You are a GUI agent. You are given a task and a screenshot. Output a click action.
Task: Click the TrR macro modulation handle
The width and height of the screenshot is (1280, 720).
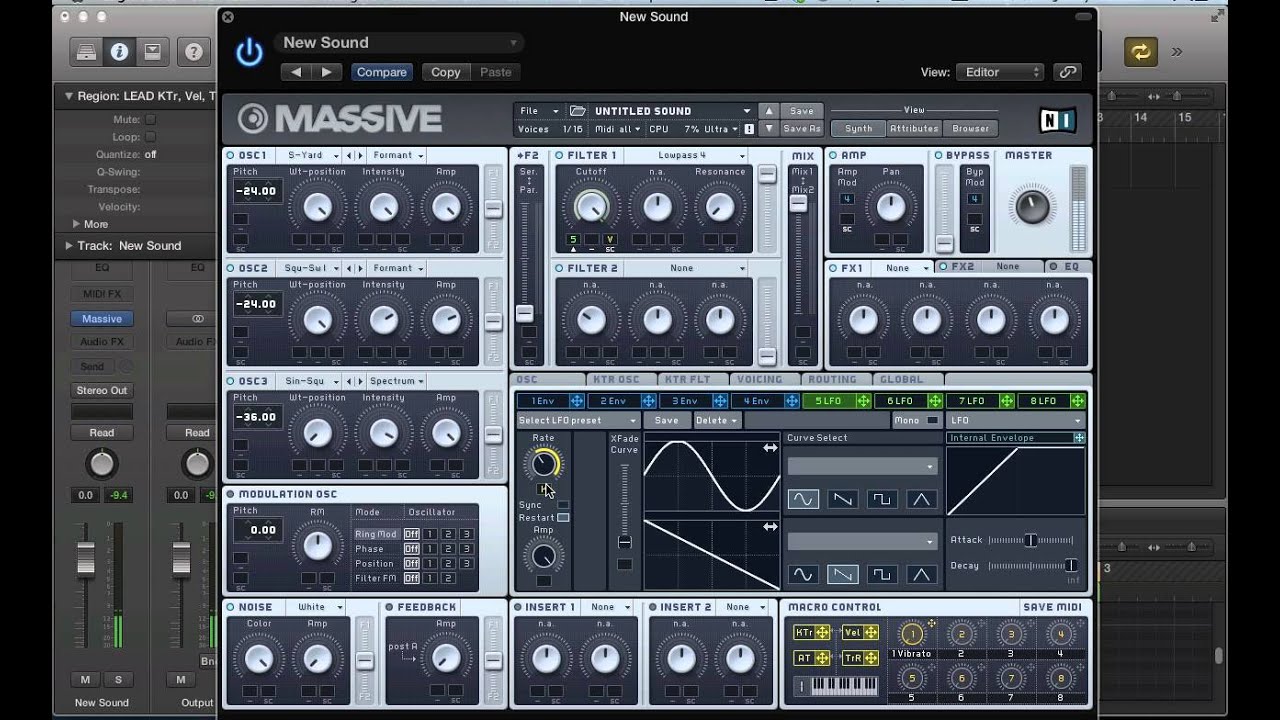(x=871, y=658)
